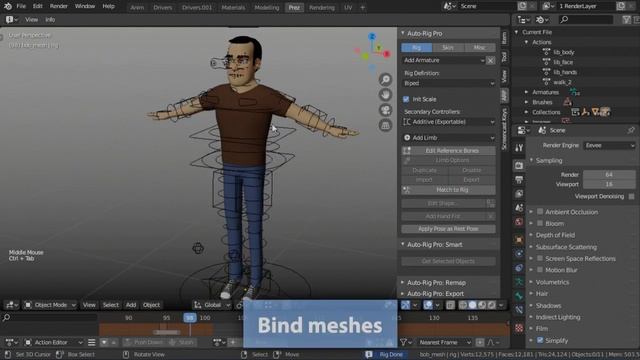640x360 pixels.
Task: Enable Ambient Occlusion checkbox
Action: [540, 211]
